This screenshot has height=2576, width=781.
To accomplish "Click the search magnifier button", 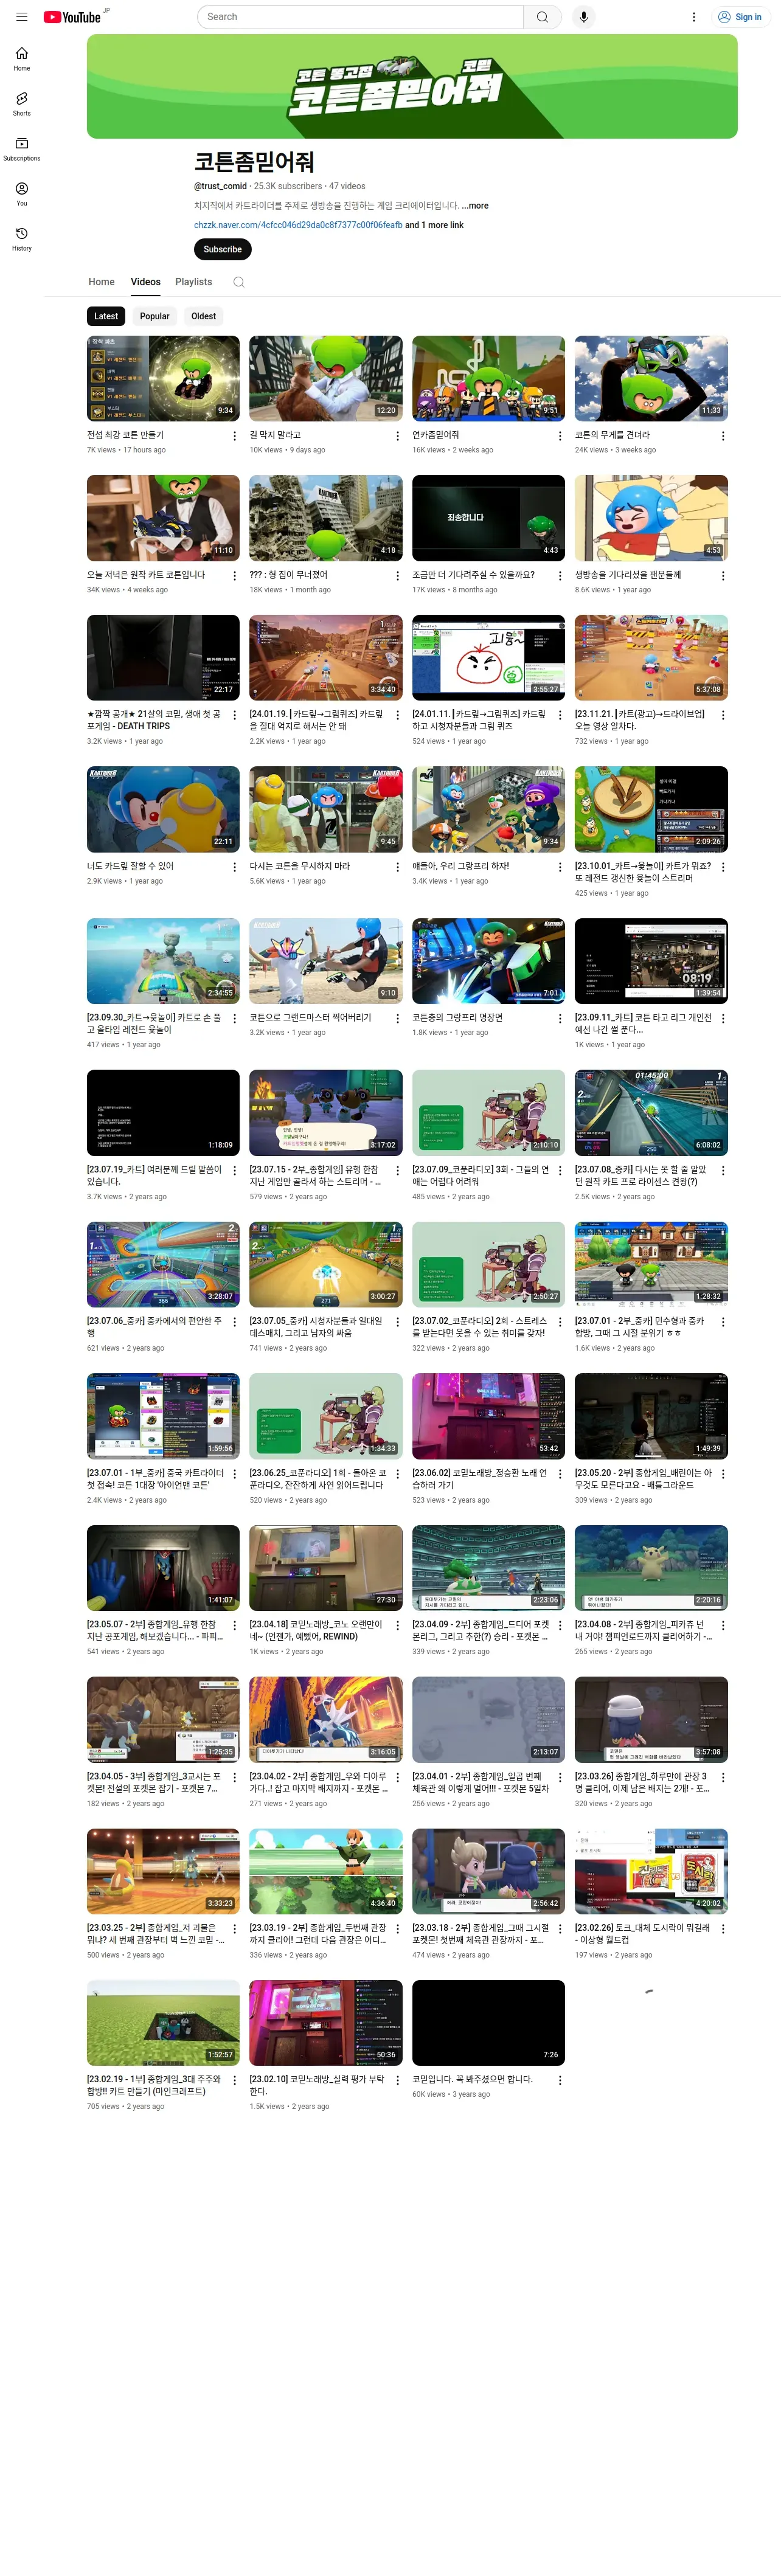I will 542,17.
